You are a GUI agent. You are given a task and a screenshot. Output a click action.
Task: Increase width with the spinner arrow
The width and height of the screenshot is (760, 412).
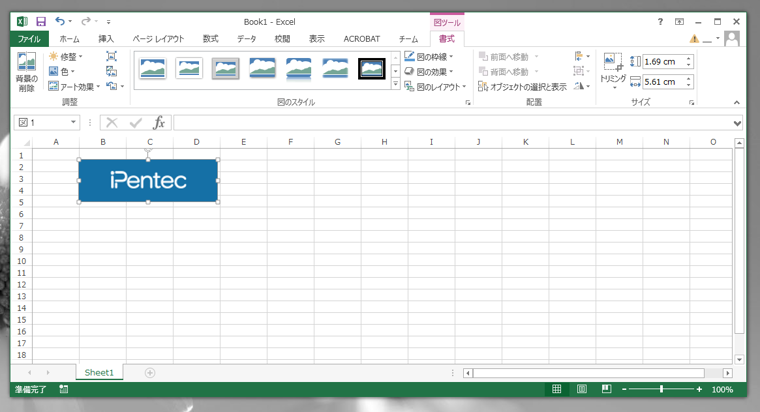[688, 79]
